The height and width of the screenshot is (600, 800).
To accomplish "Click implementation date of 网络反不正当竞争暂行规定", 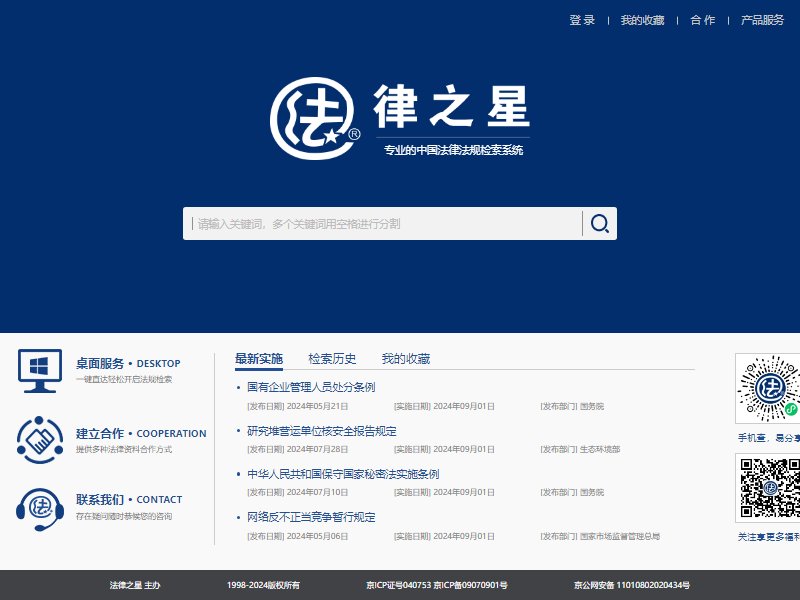I will click(x=464, y=536).
